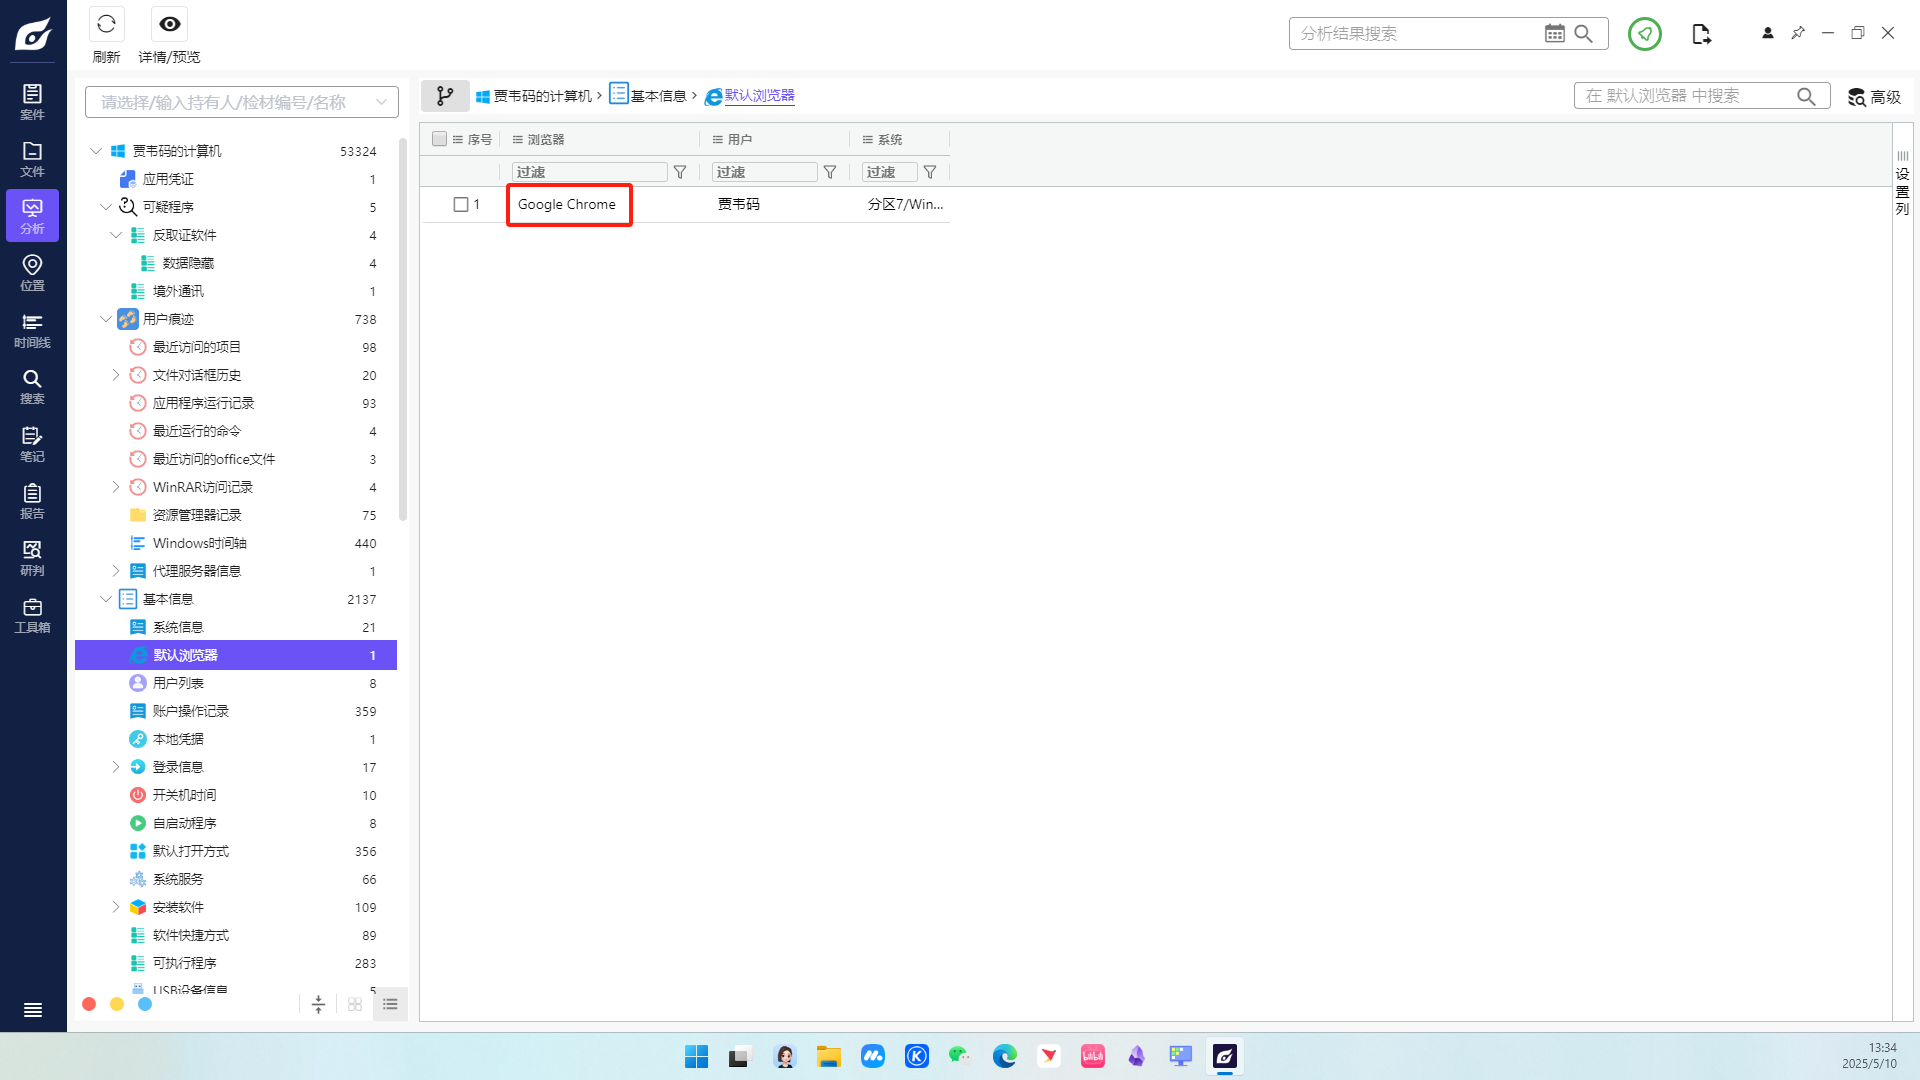Check the checkbox for row 1

point(461,204)
